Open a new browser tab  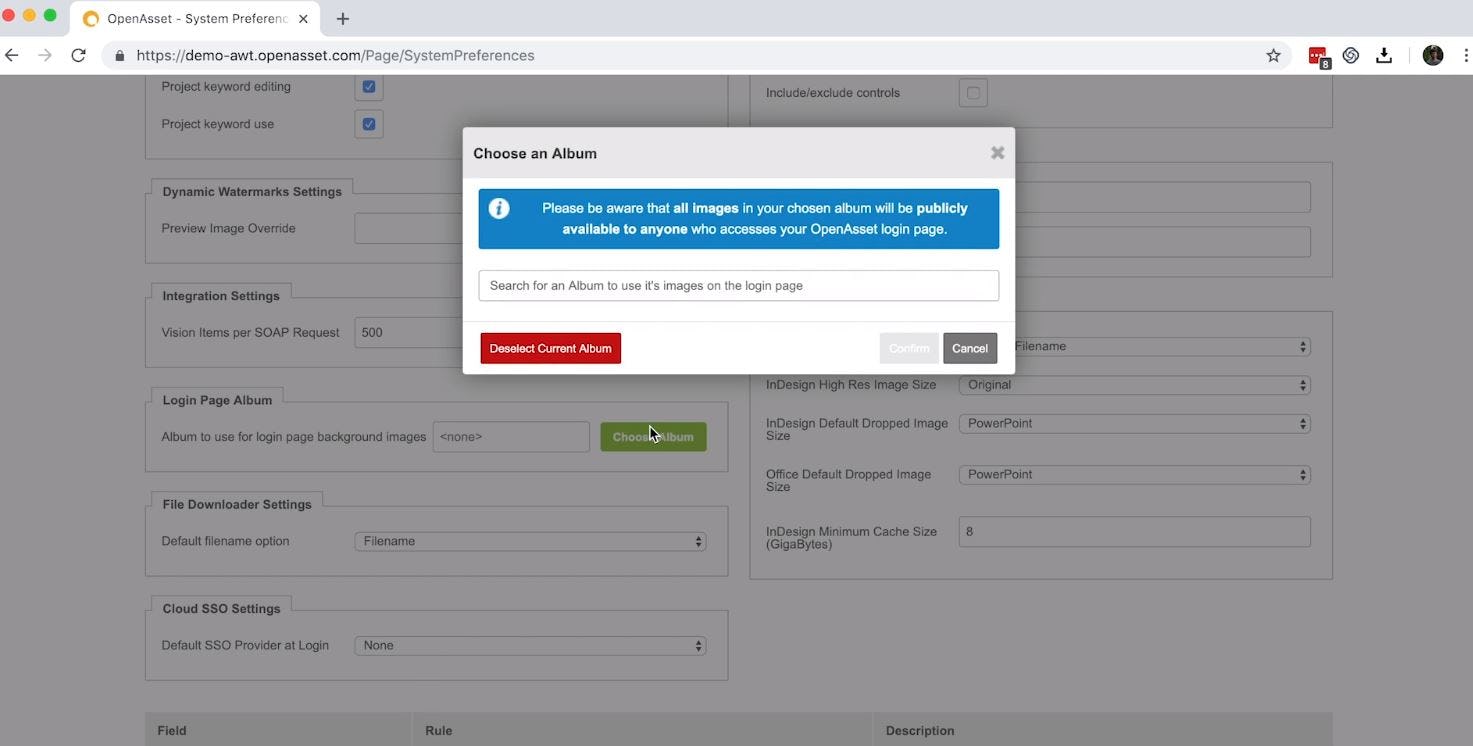(x=342, y=18)
